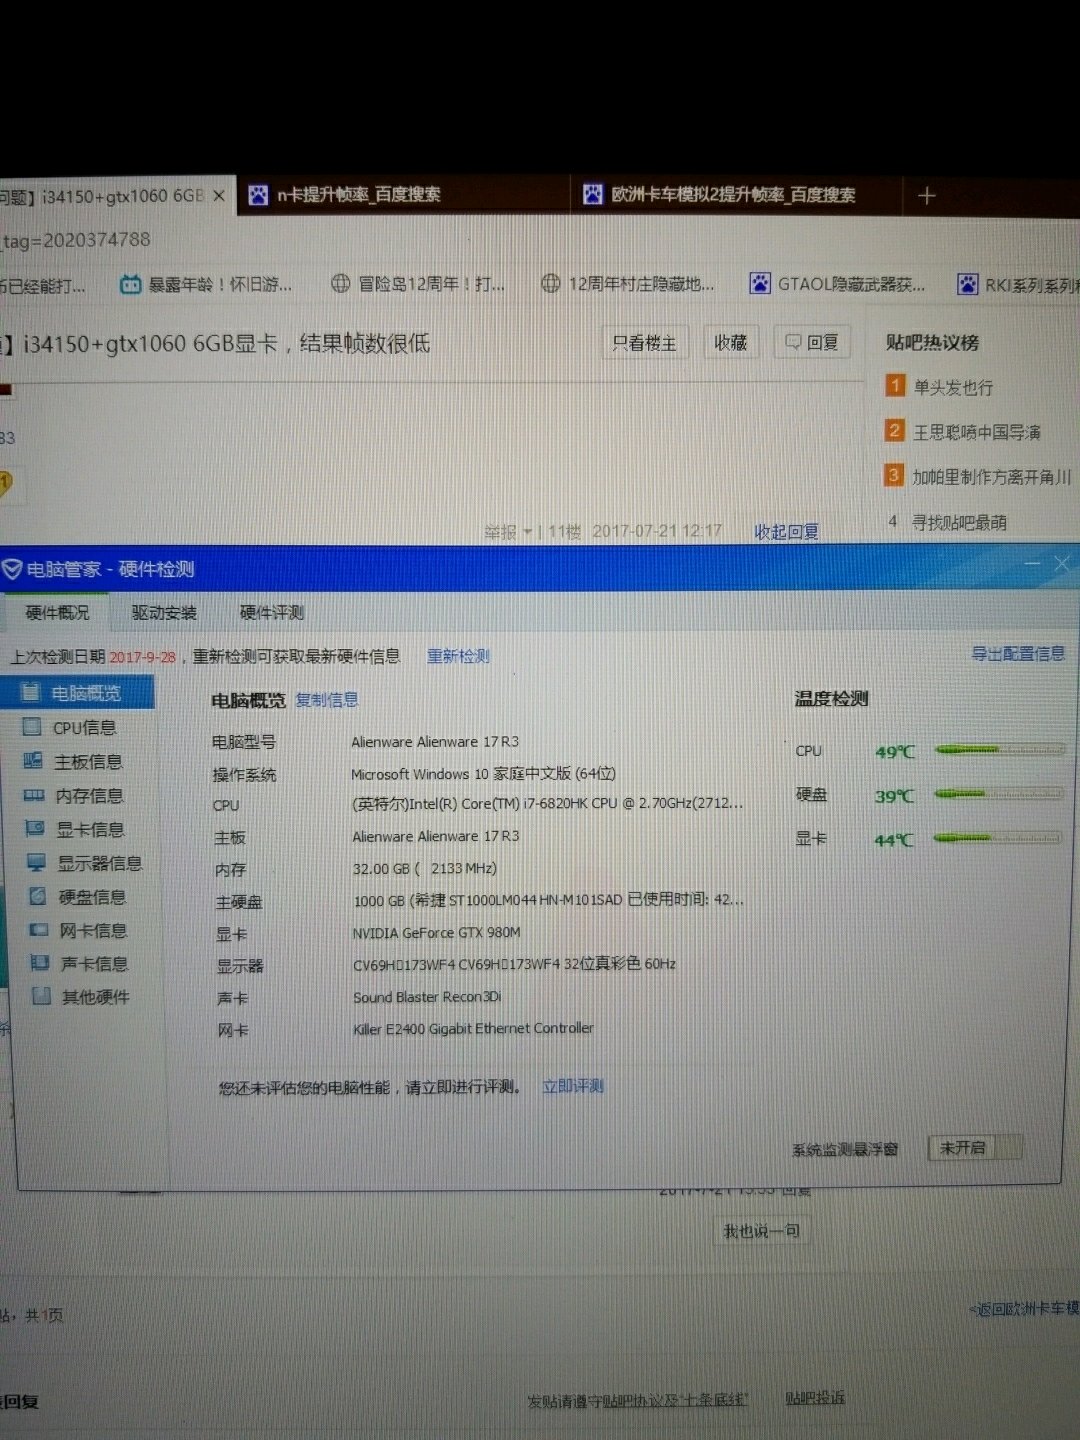Switch to the 驱动安装 tab
Screen dimensions: 1080x1440
click(164, 612)
